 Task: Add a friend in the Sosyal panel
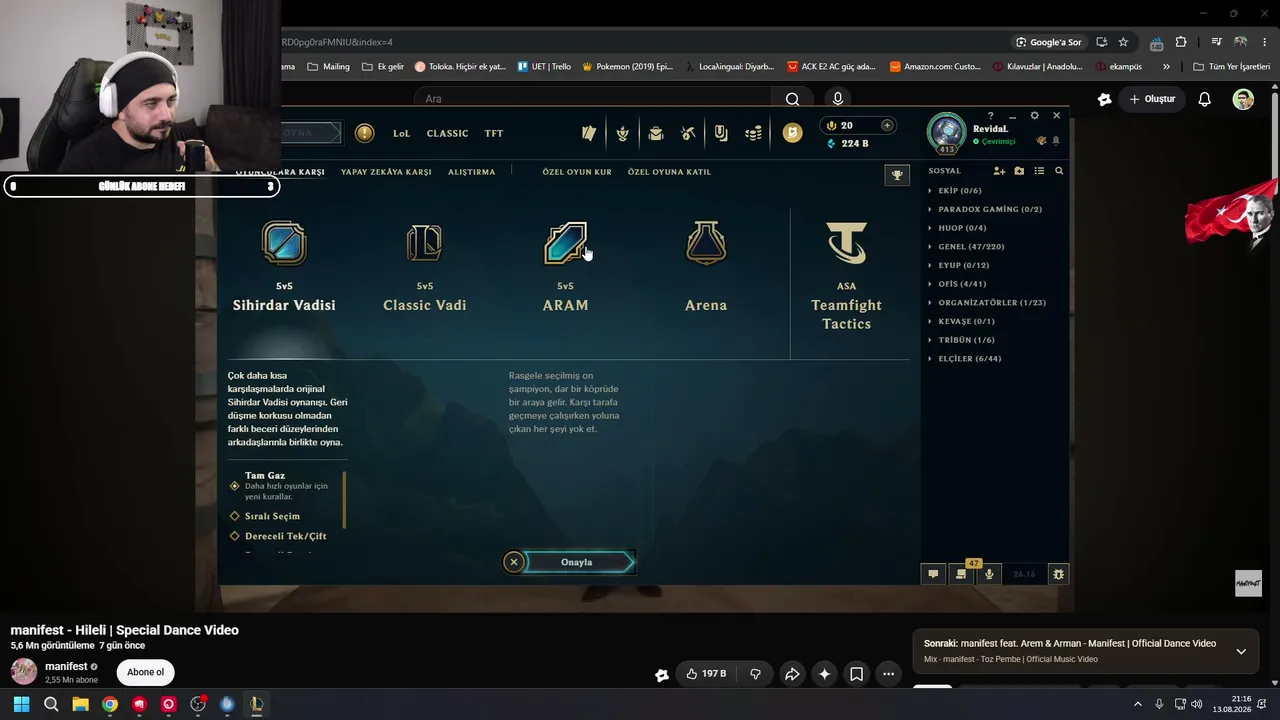999,171
